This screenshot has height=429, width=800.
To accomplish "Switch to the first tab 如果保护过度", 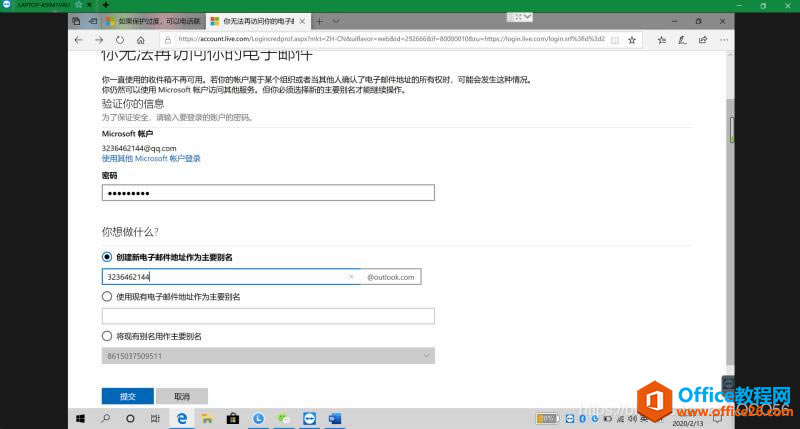I will [153, 21].
